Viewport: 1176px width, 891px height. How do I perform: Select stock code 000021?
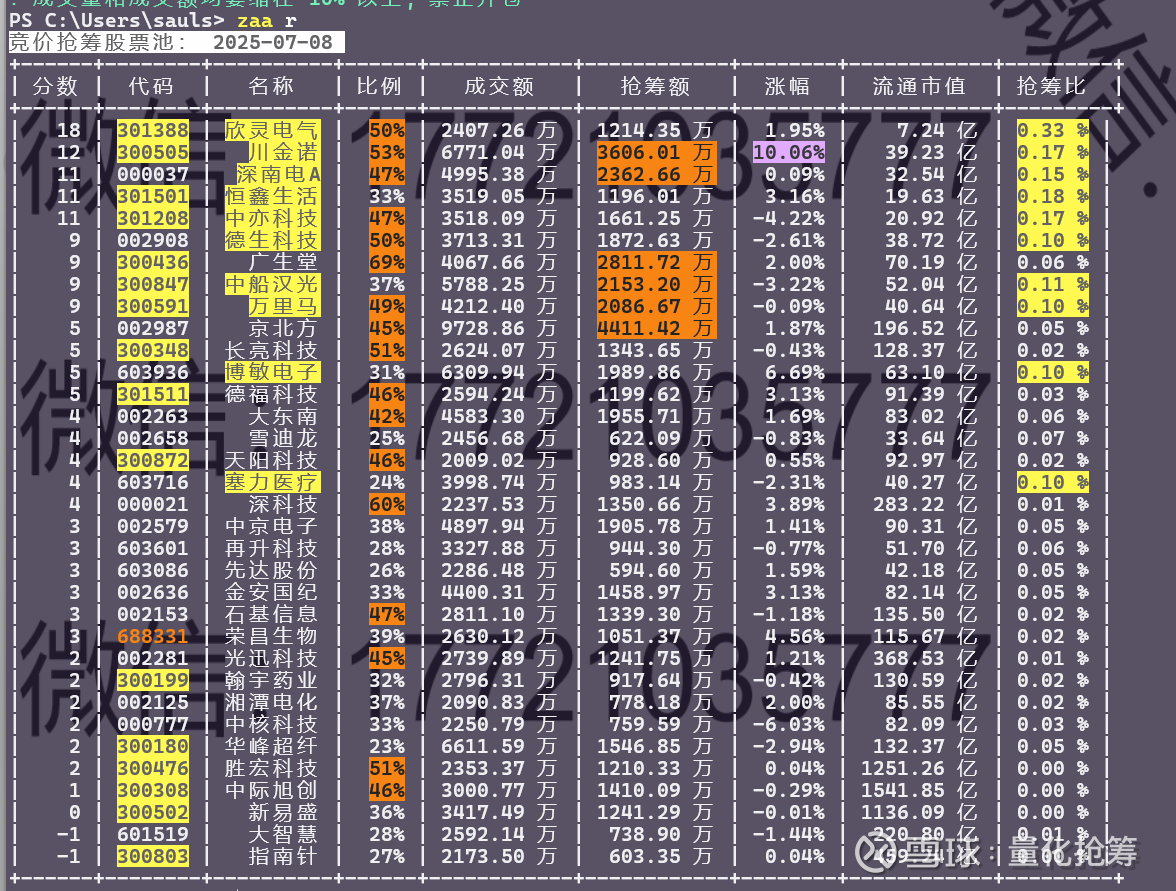point(153,505)
